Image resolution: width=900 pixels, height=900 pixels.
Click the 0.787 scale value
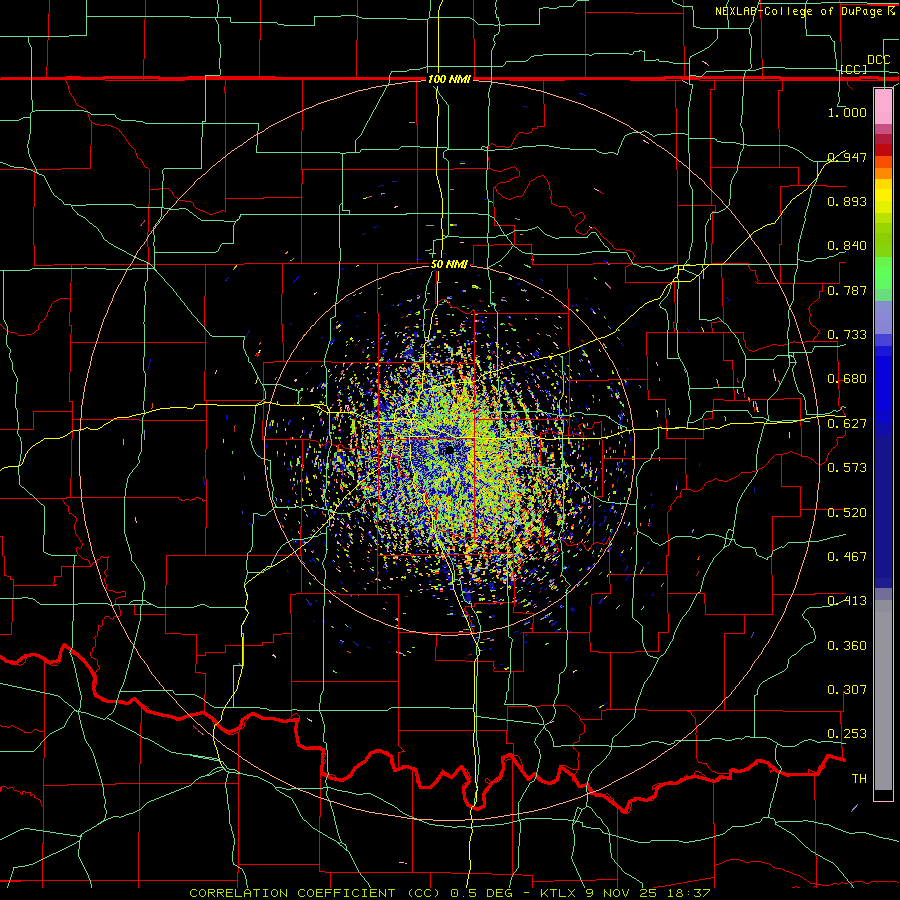[x=847, y=290]
